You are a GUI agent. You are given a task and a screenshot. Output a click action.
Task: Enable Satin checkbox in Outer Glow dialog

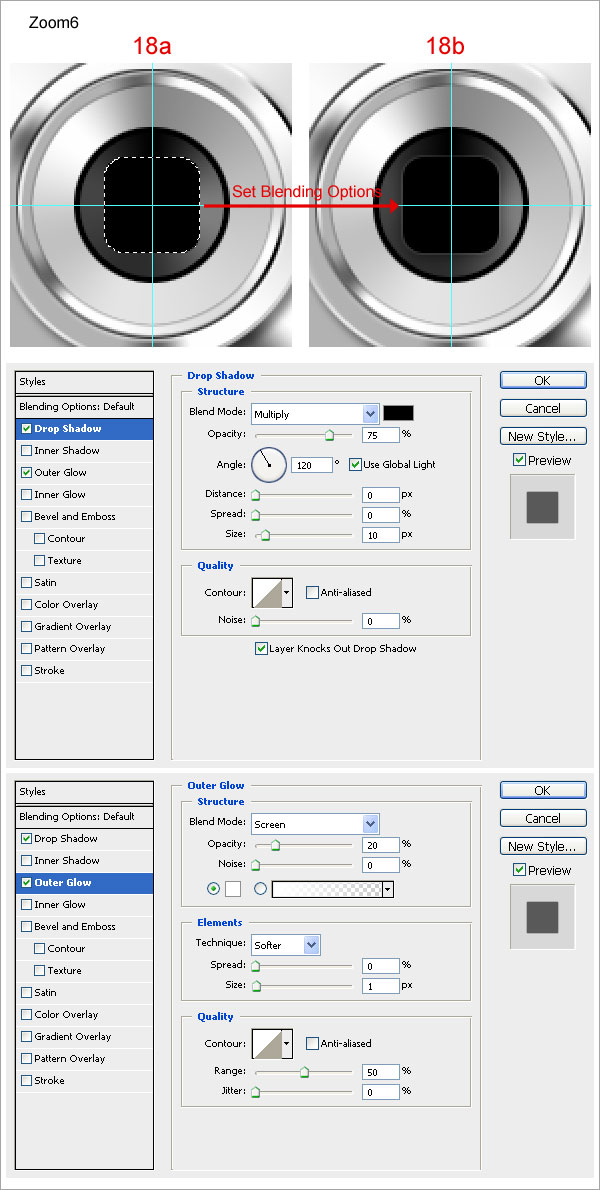pyautogui.click(x=27, y=993)
